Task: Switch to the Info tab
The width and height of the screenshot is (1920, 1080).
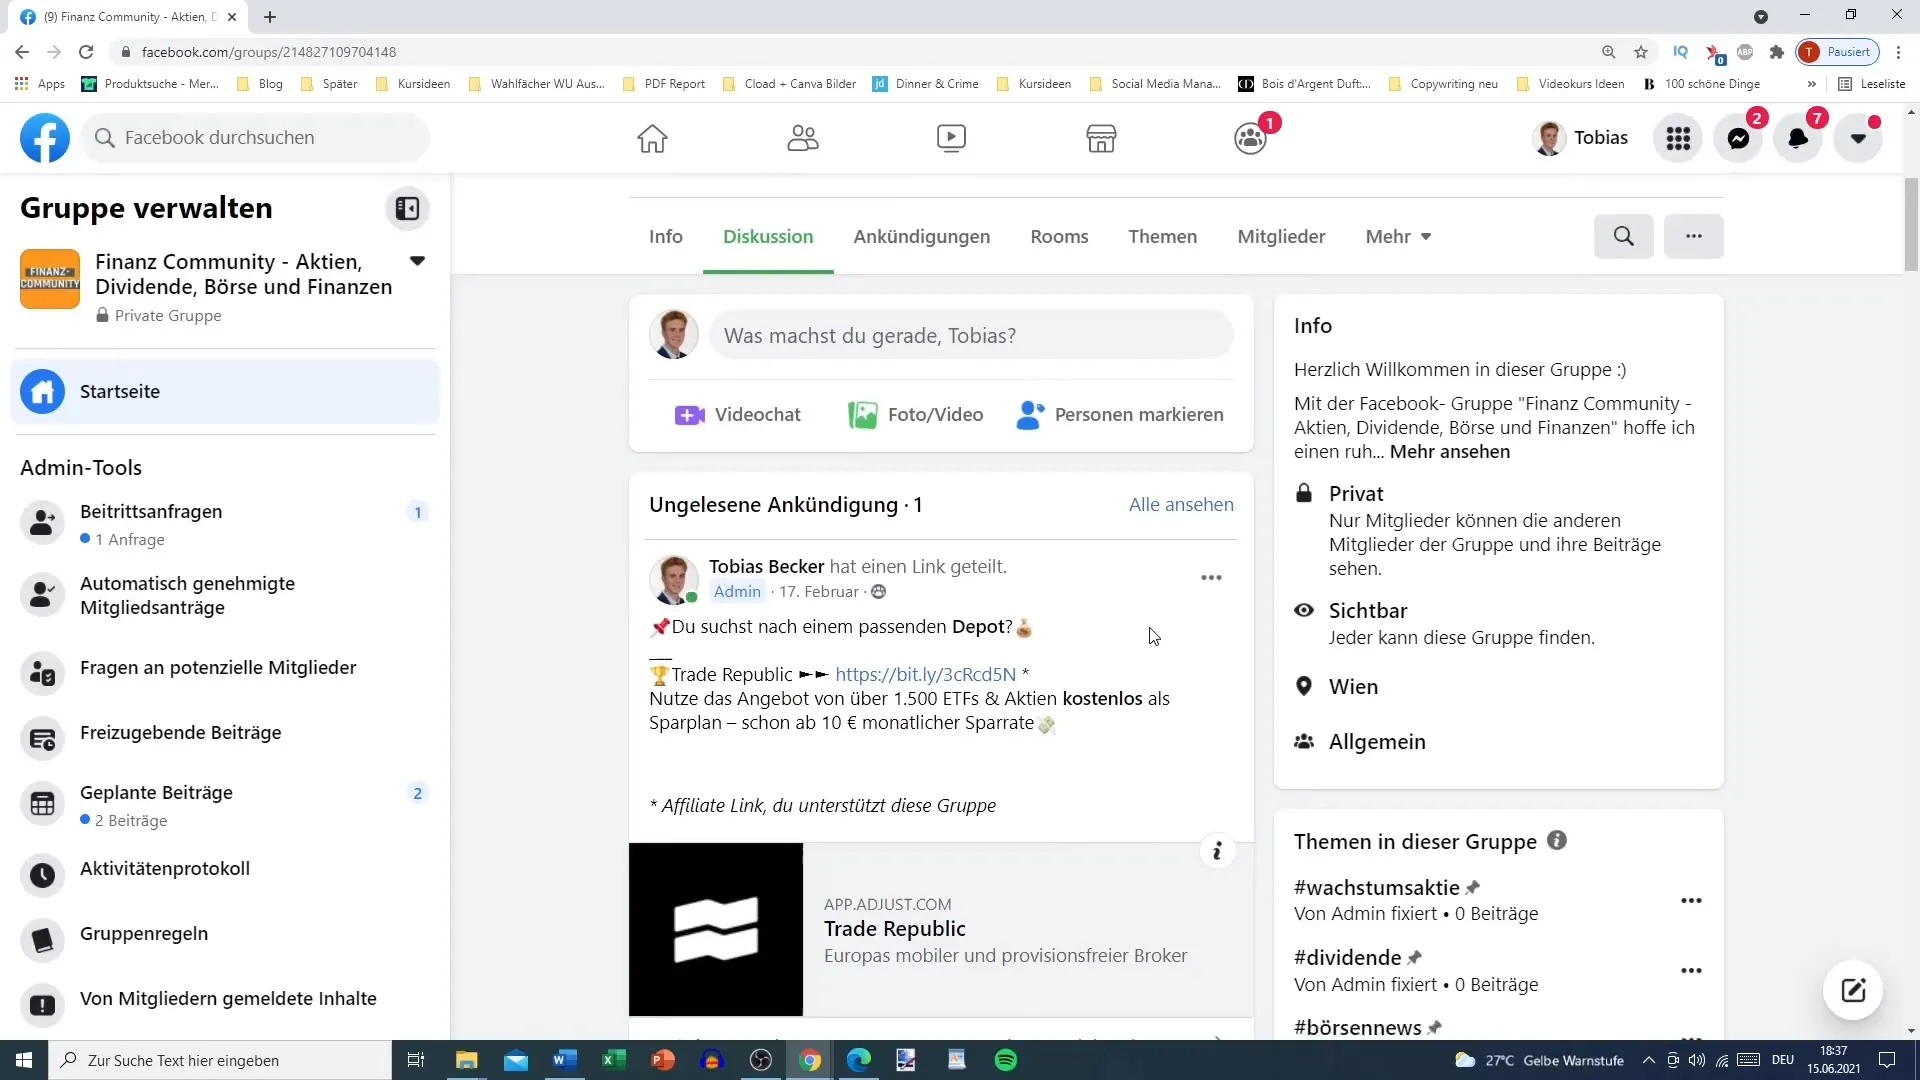Action: pyautogui.click(x=665, y=237)
